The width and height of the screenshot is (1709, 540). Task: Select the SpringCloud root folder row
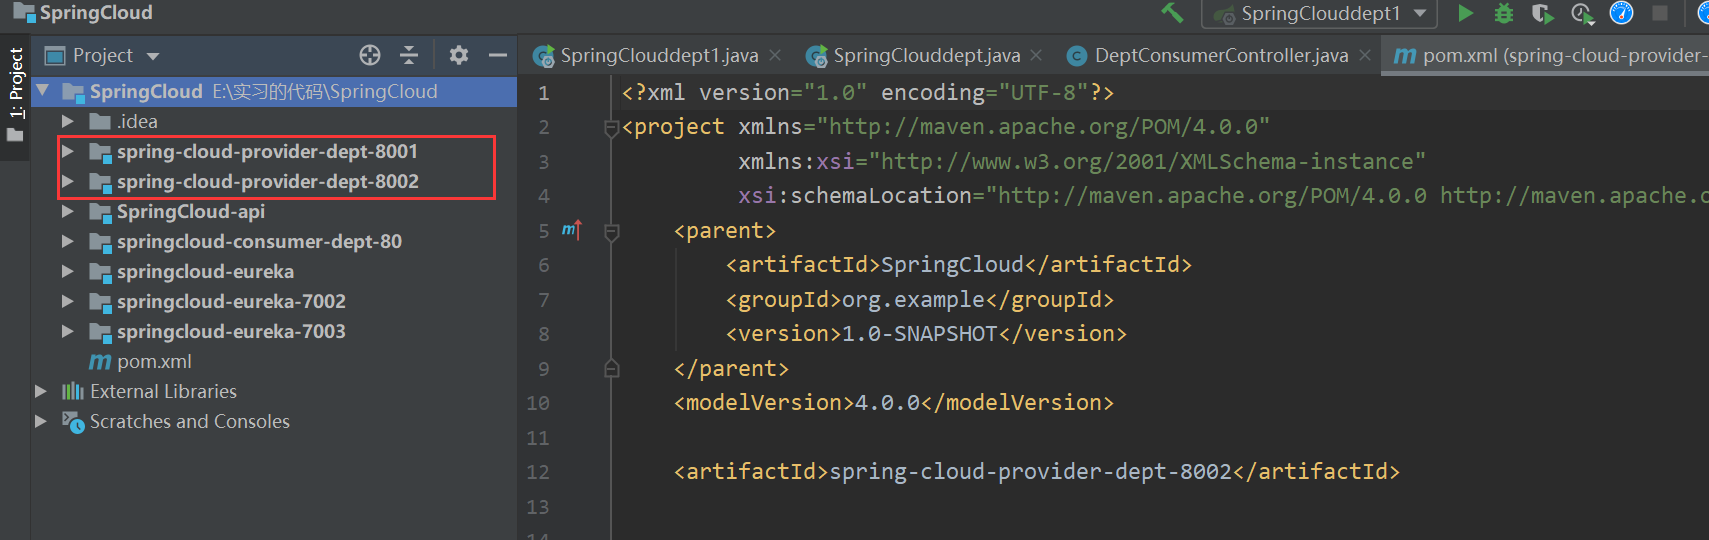click(274, 91)
